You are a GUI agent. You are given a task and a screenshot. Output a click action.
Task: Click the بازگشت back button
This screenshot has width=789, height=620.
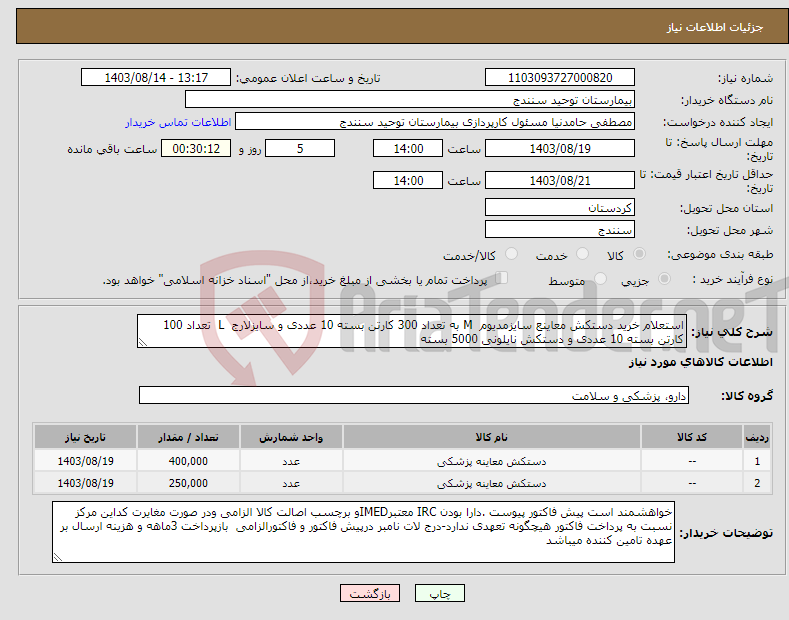point(370,594)
